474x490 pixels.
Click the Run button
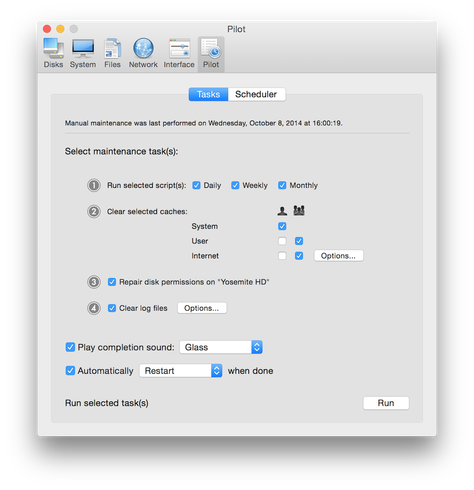(386, 403)
